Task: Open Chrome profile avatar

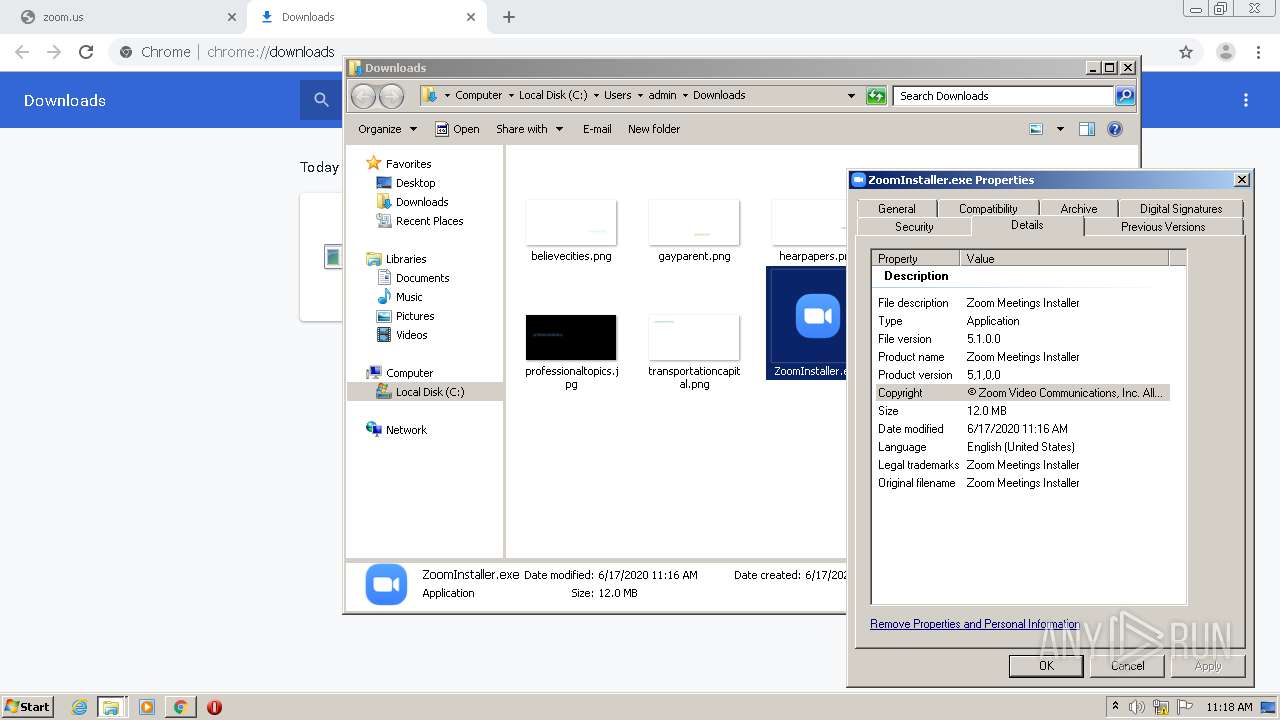Action: point(1226,52)
